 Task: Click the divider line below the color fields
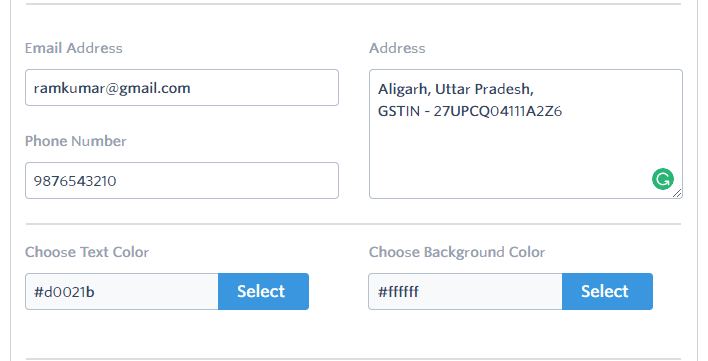[x=353, y=359]
